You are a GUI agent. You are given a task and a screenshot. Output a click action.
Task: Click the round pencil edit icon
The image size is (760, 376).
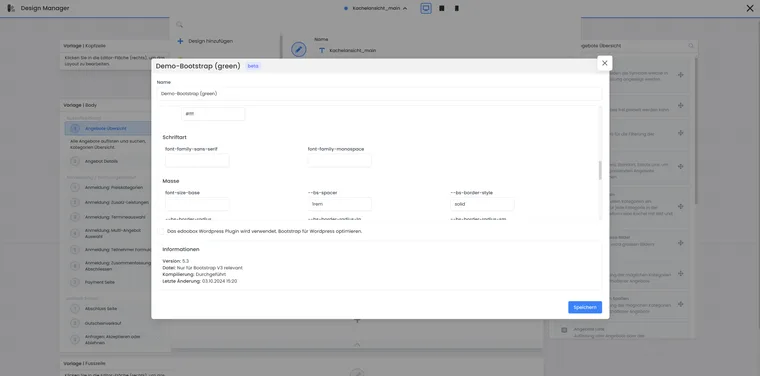click(x=299, y=49)
